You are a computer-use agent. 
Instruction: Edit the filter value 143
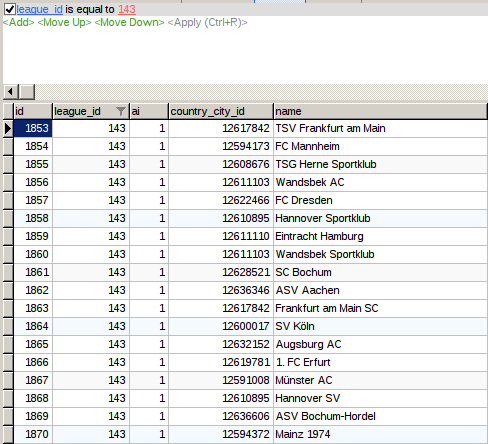127,9
